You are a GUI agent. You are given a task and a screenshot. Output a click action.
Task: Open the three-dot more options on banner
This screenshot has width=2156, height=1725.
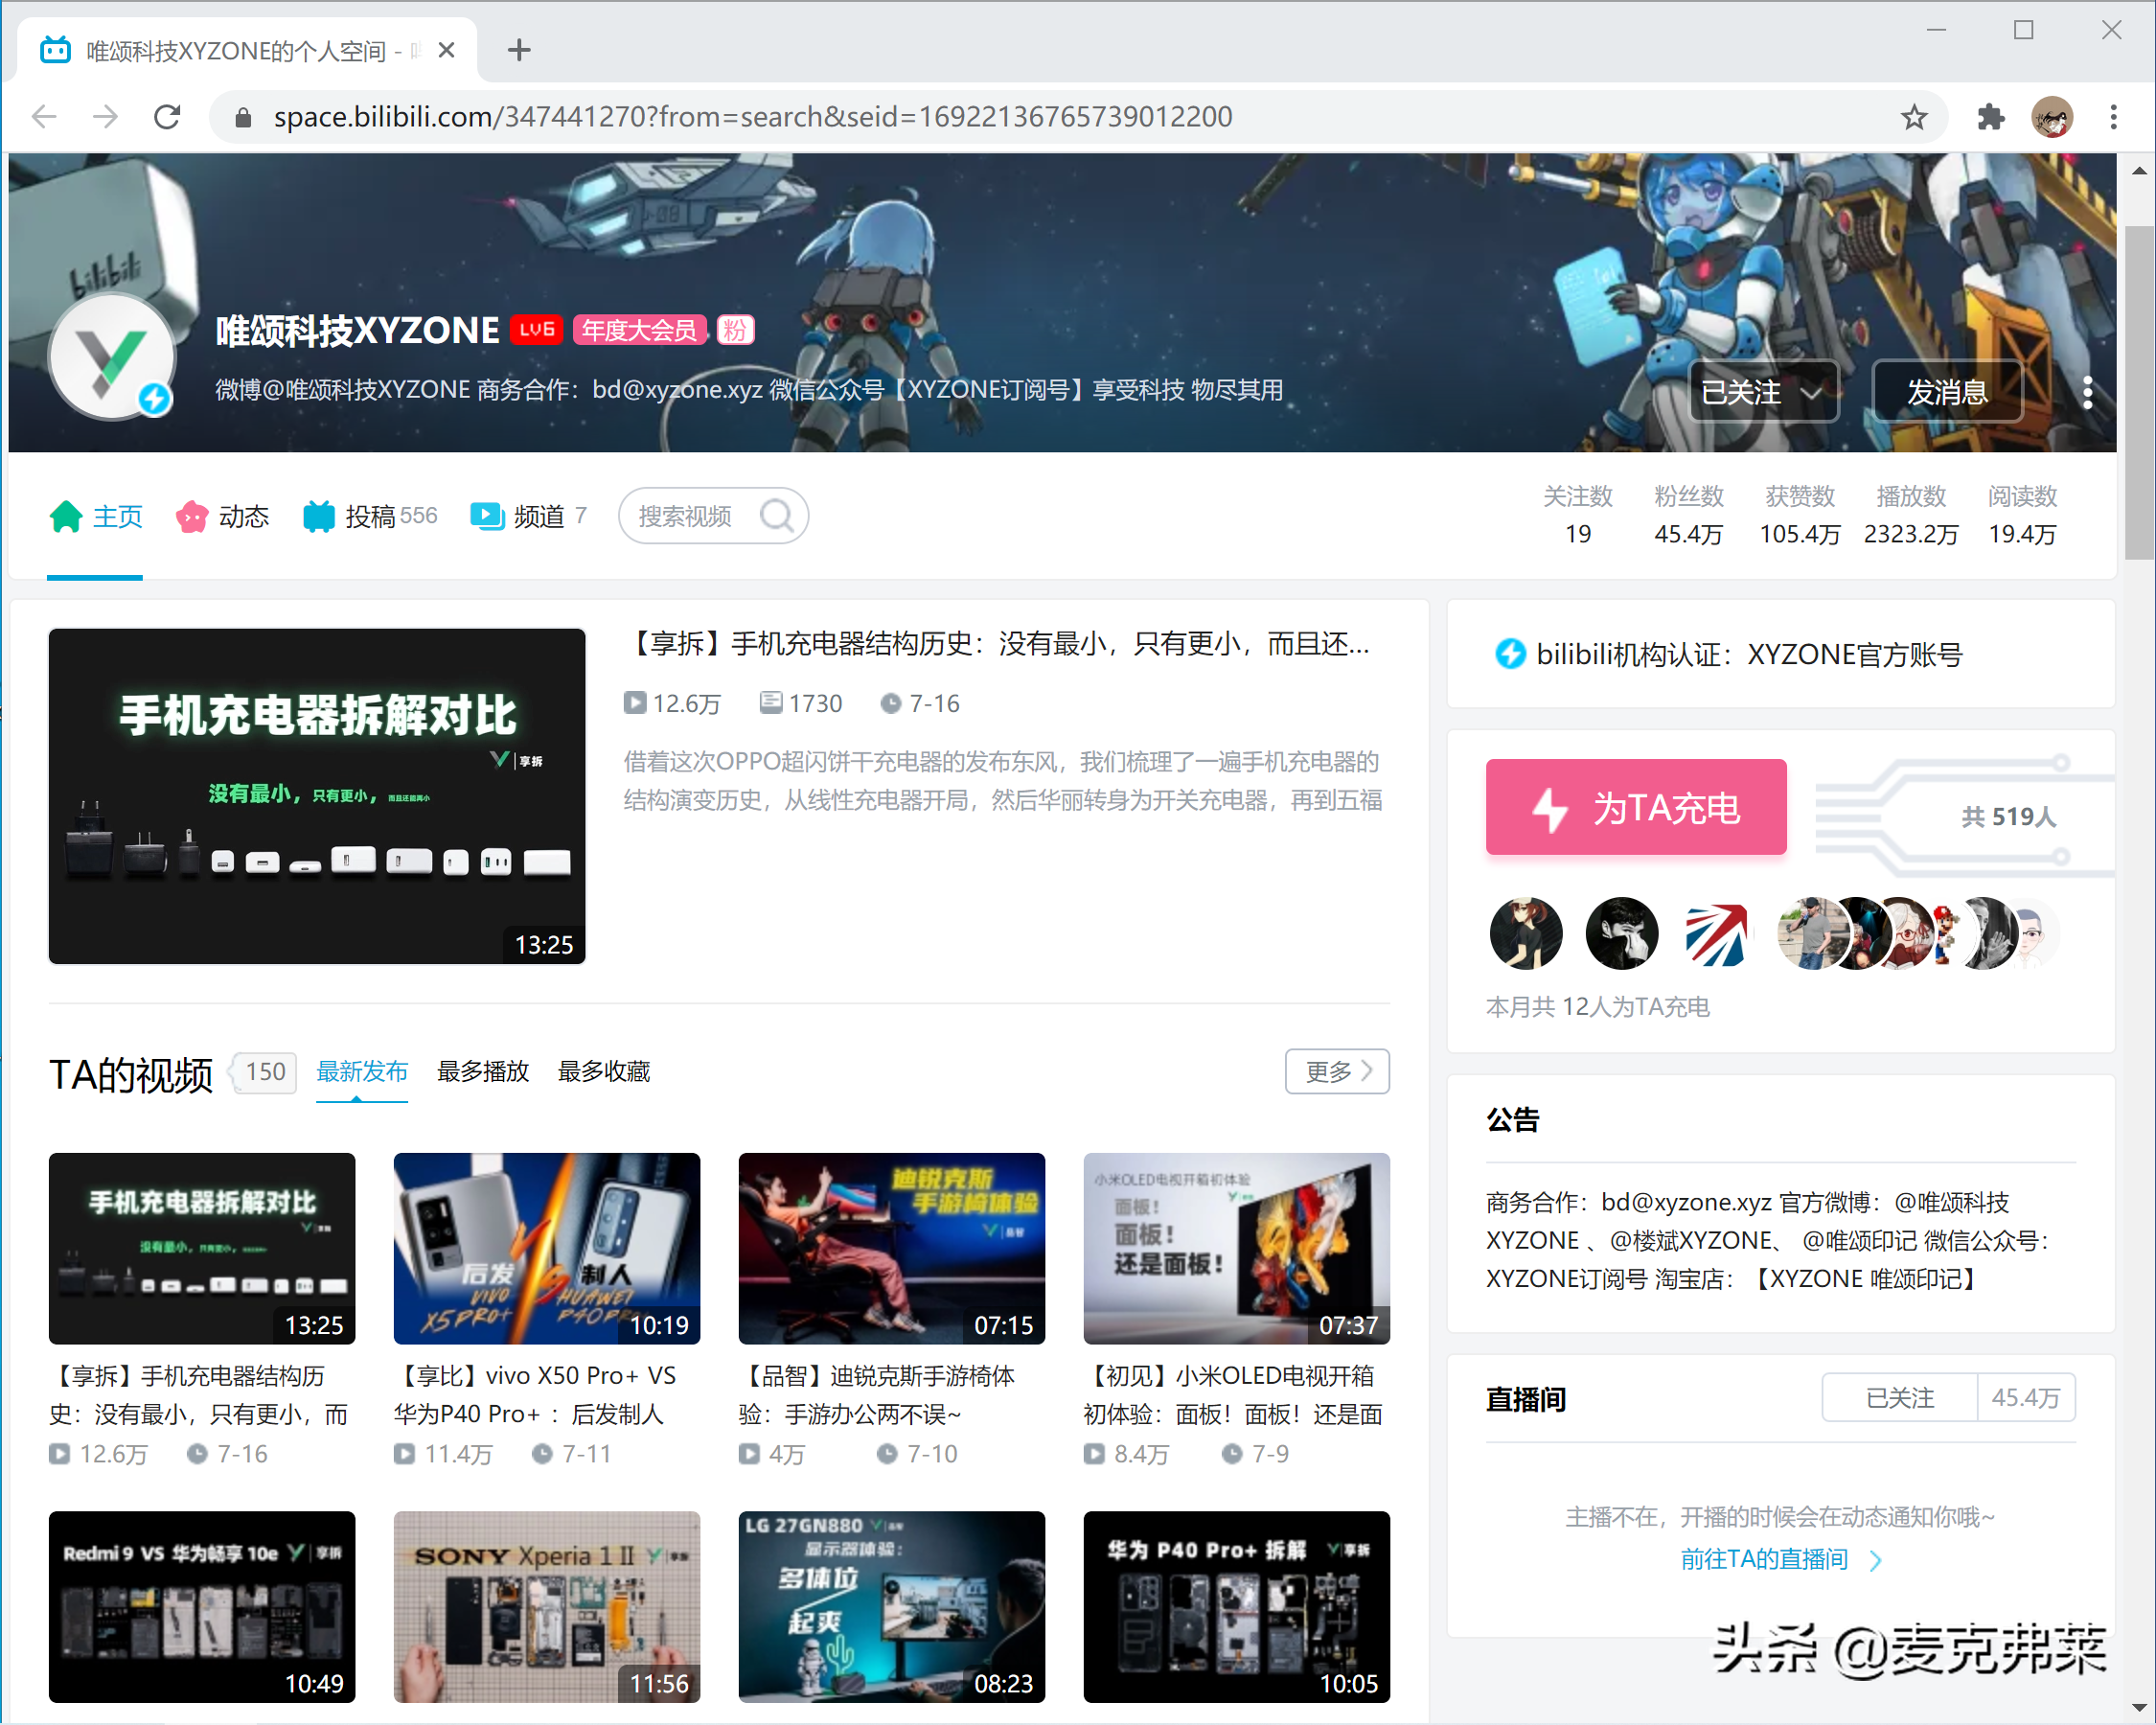click(x=2087, y=392)
